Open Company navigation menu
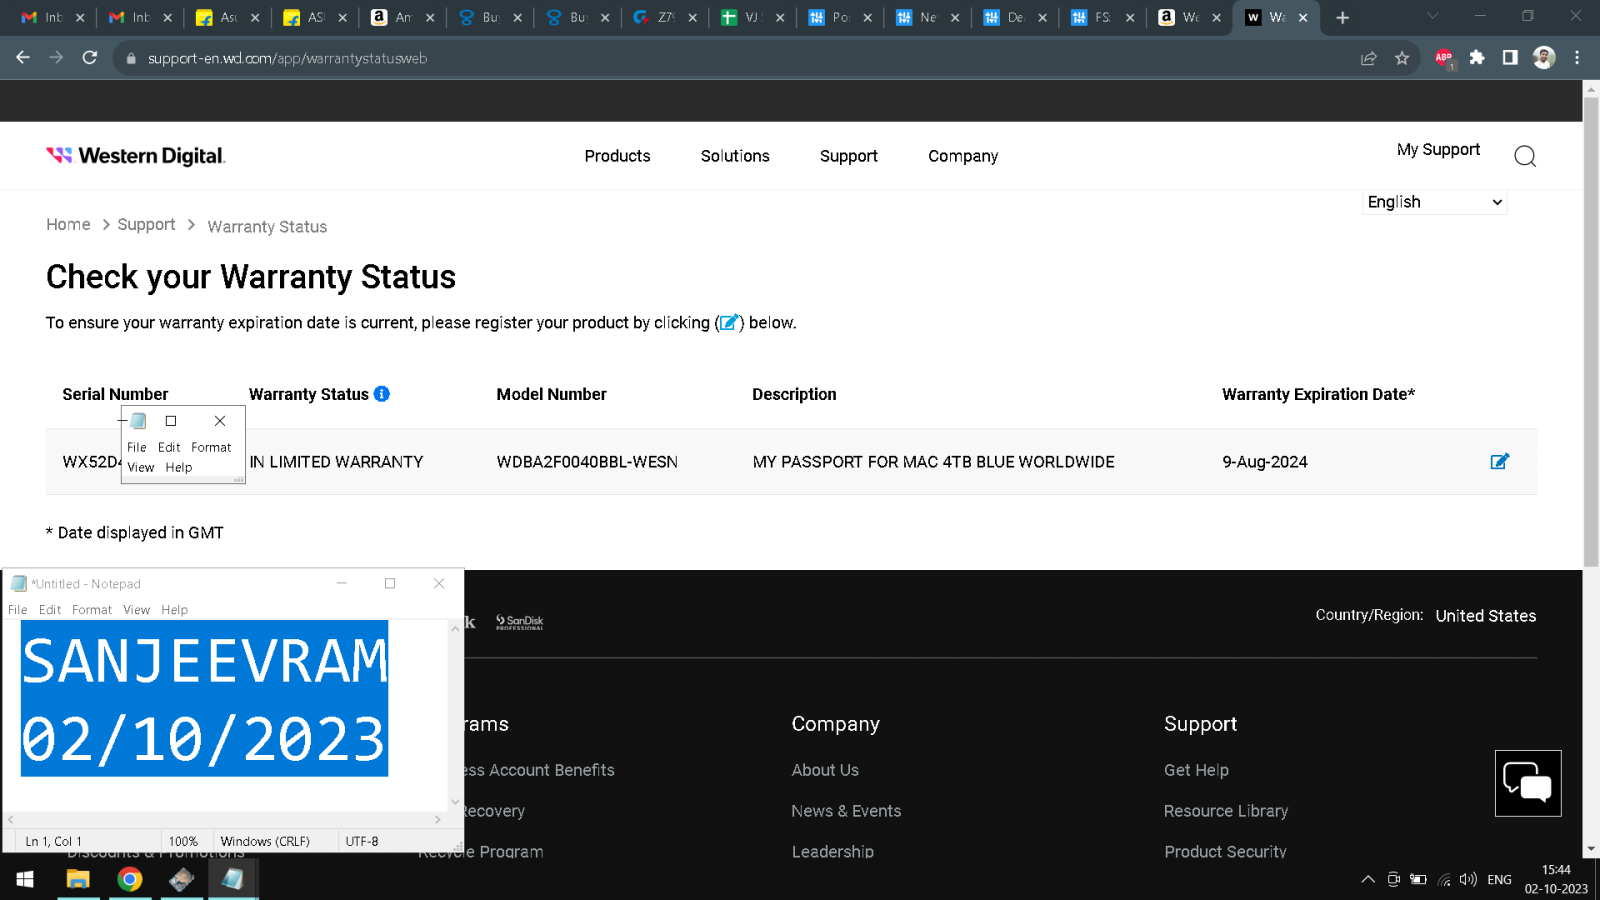 point(963,156)
